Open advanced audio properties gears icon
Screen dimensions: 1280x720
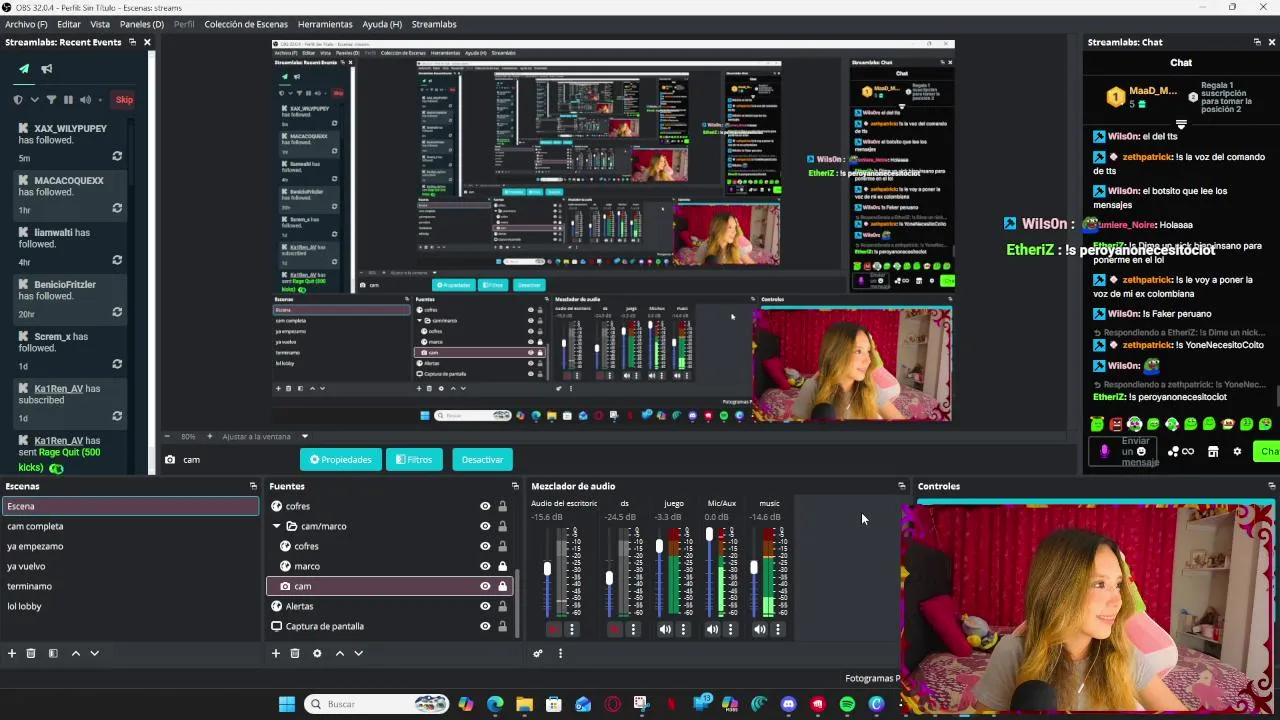(x=538, y=653)
